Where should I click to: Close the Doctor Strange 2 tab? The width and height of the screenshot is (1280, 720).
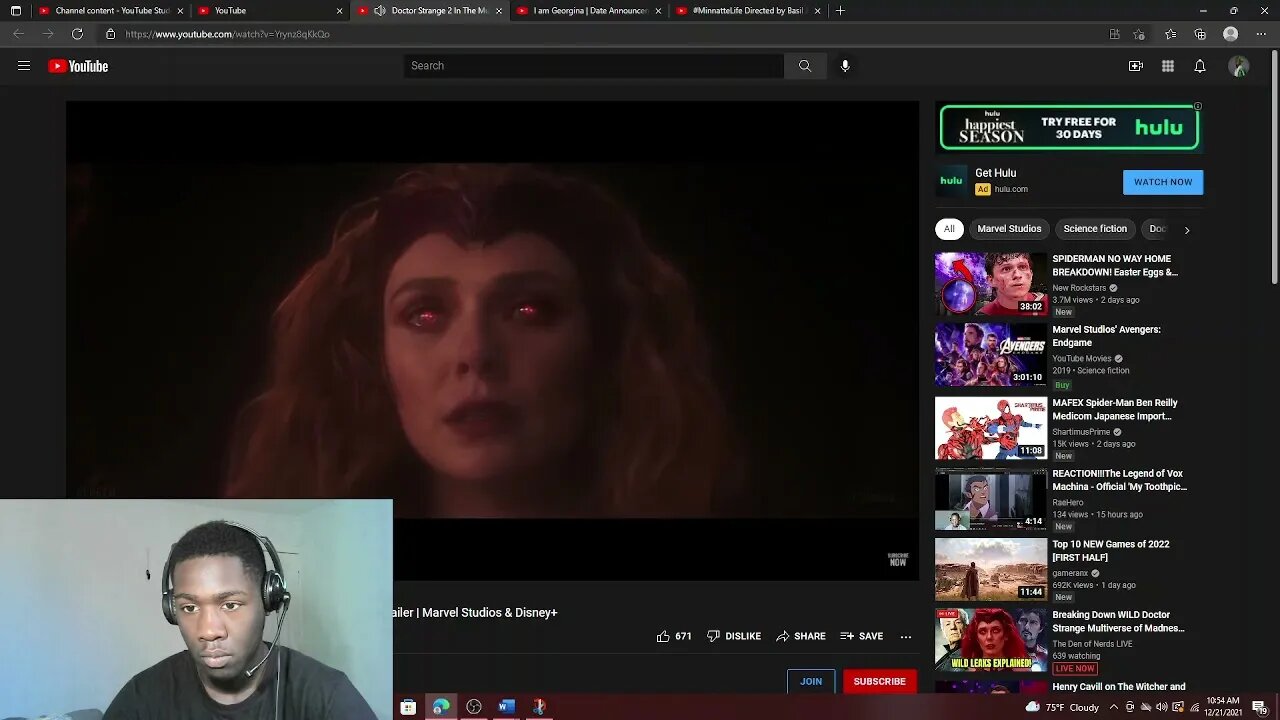[x=499, y=11]
